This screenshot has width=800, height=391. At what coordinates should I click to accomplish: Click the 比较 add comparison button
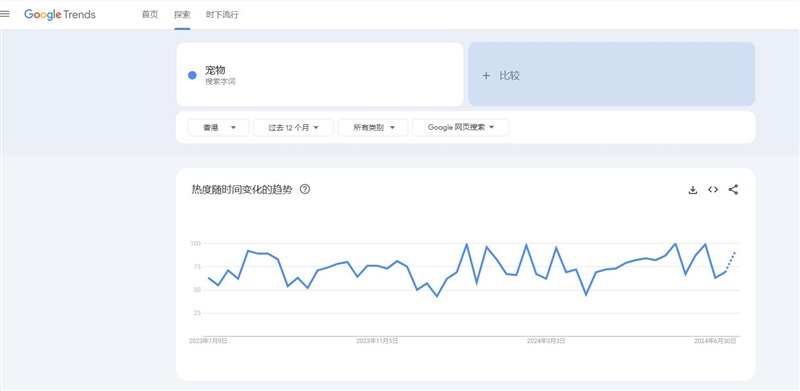tap(611, 75)
